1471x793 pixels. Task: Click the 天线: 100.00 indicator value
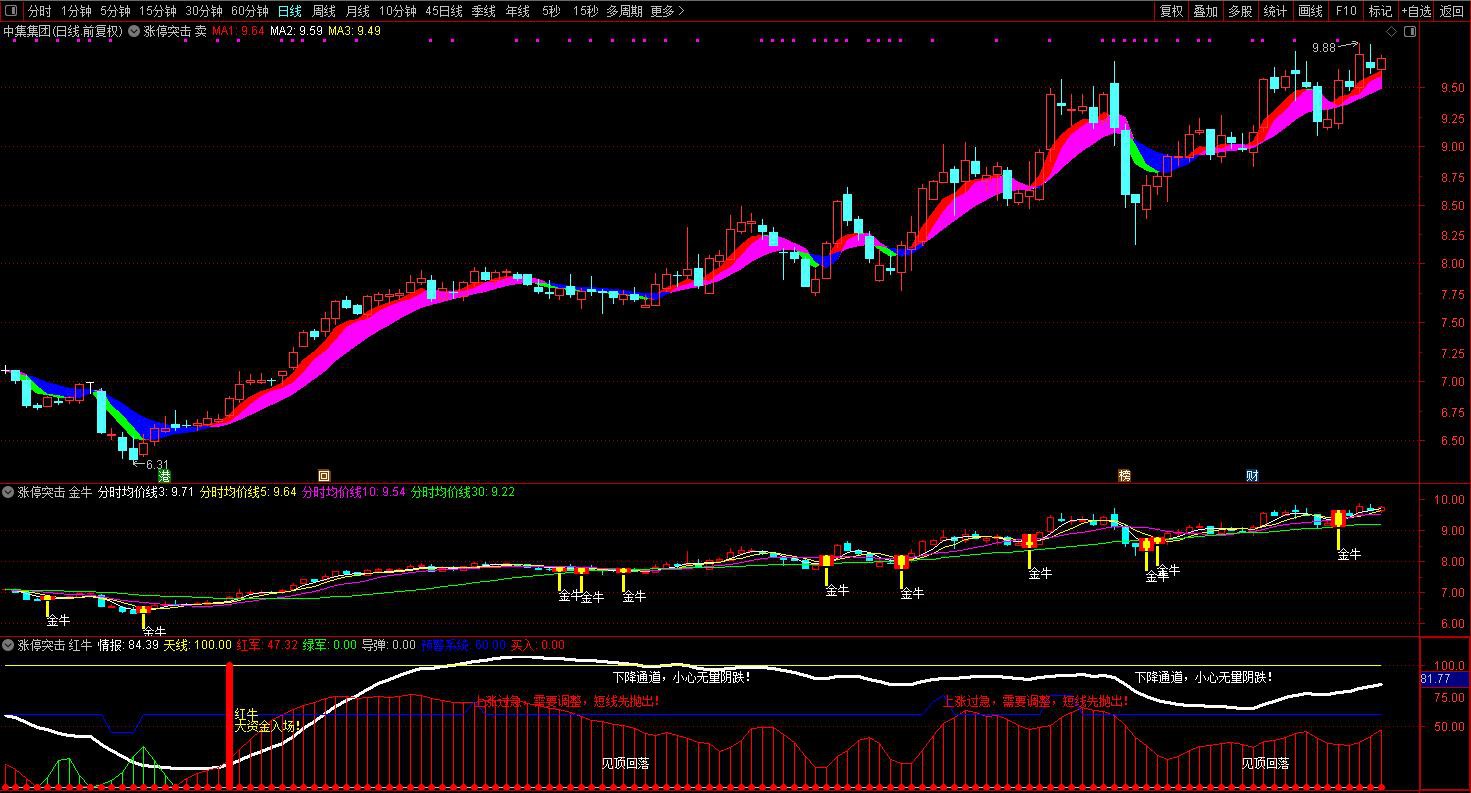pyautogui.click(x=198, y=645)
